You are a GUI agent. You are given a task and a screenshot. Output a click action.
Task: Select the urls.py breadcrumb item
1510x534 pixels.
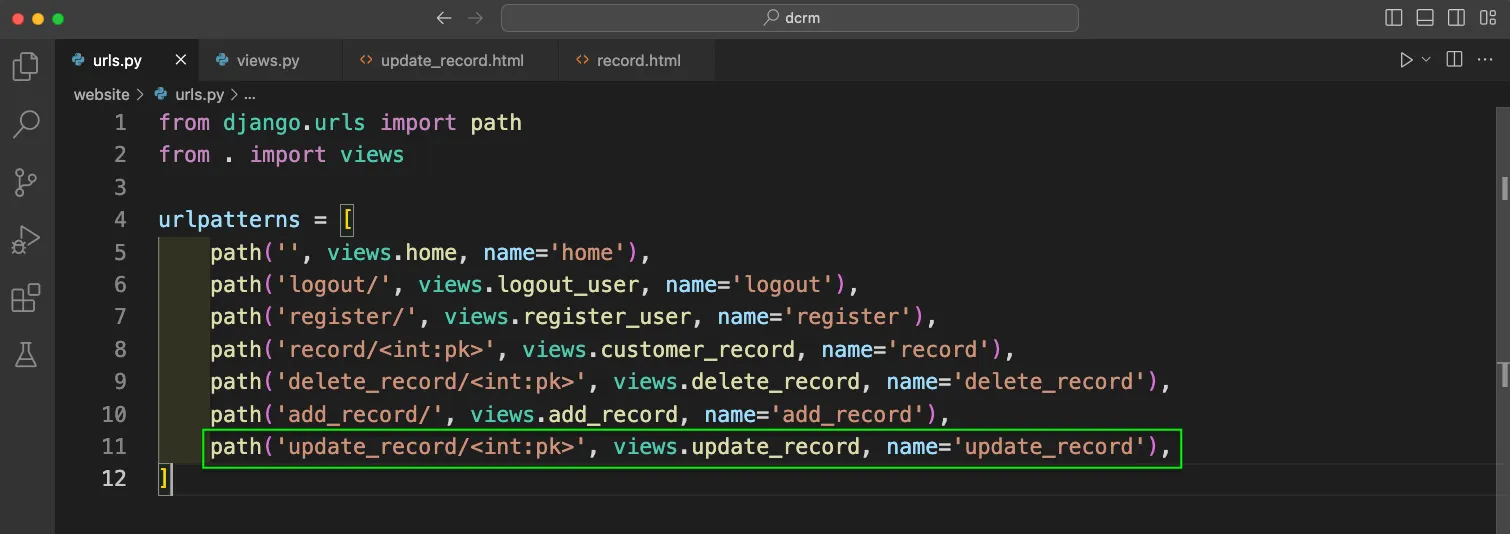(189, 95)
